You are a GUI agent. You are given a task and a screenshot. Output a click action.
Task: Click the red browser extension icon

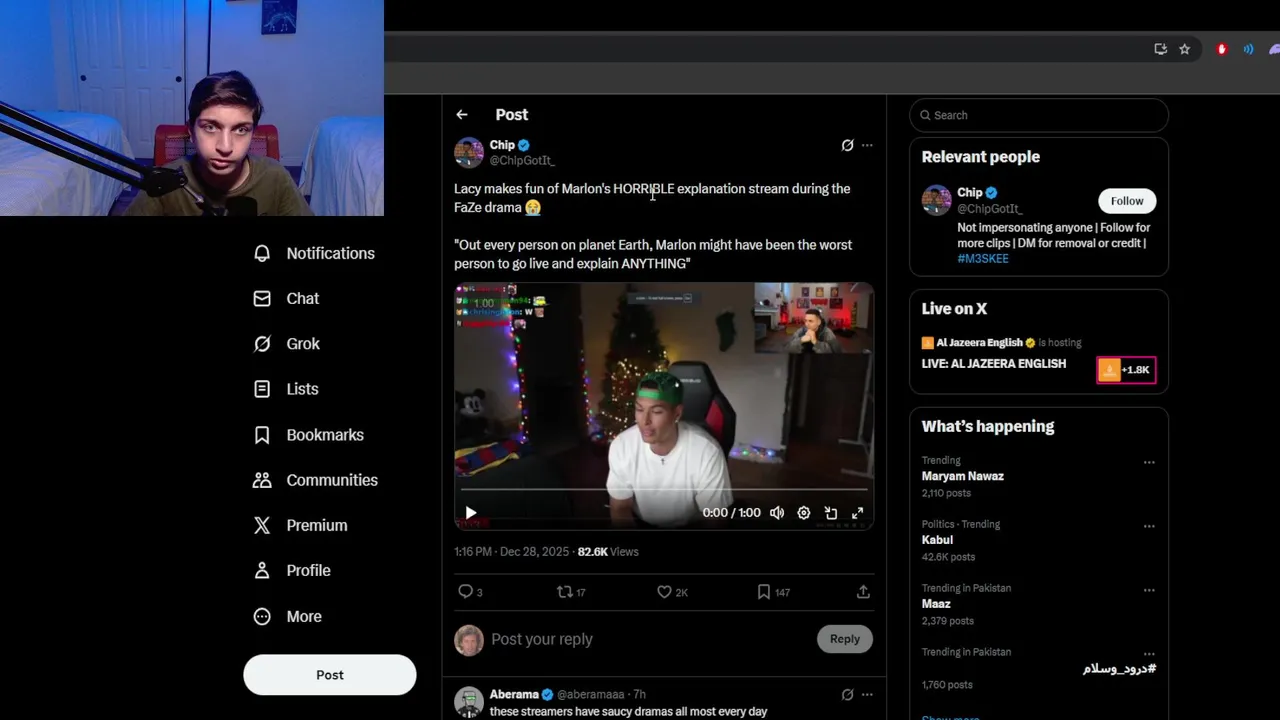(x=1222, y=49)
